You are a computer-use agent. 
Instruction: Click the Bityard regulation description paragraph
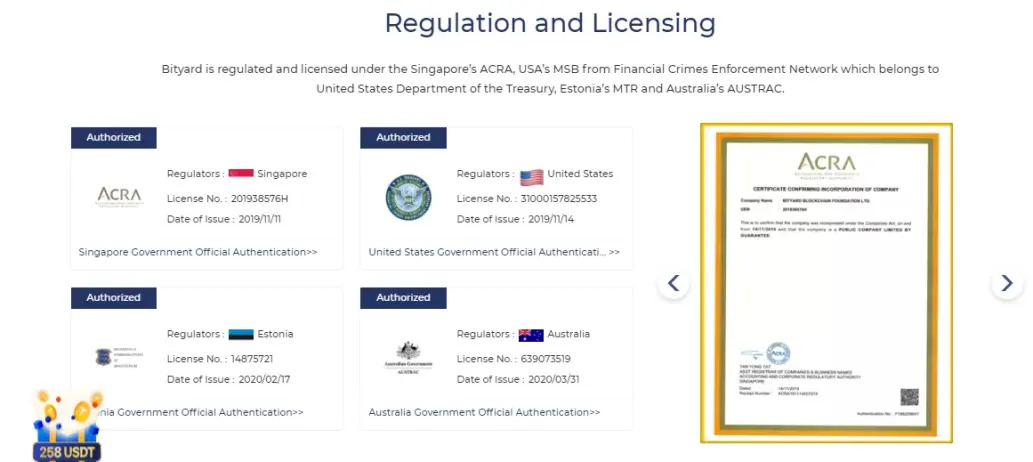[x=550, y=78]
